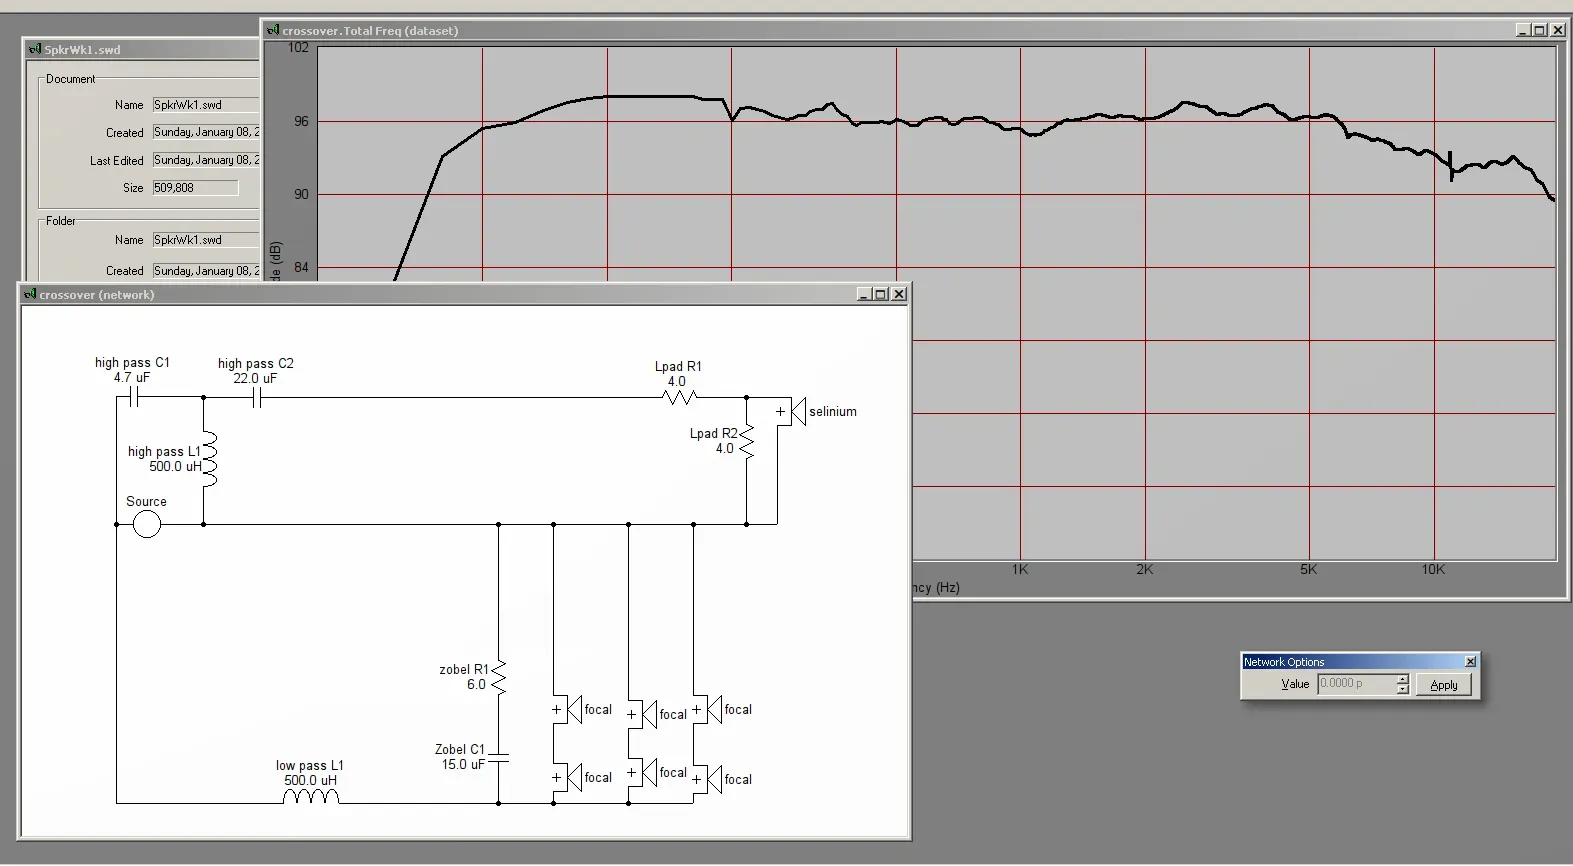Select the high pass C1 capacitor symbol
The image size is (1573, 866).
pos(134,397)
